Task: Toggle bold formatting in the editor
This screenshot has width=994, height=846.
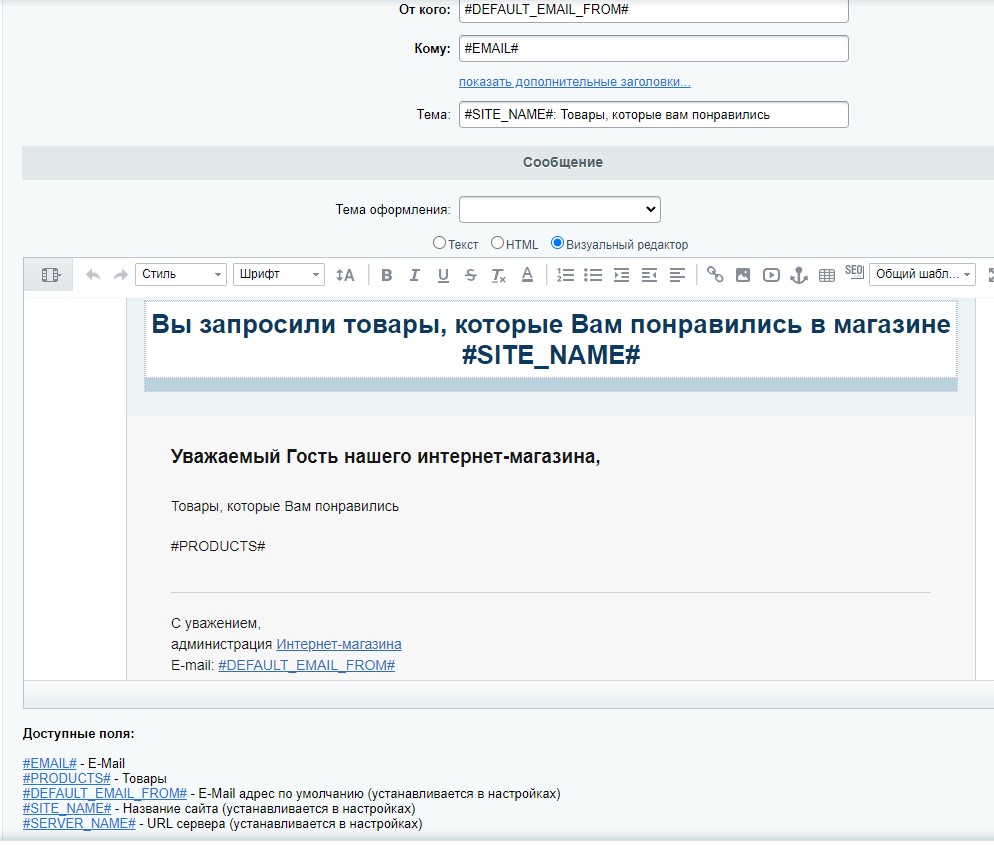Action: pyautogui.click(x=387, y=275)
